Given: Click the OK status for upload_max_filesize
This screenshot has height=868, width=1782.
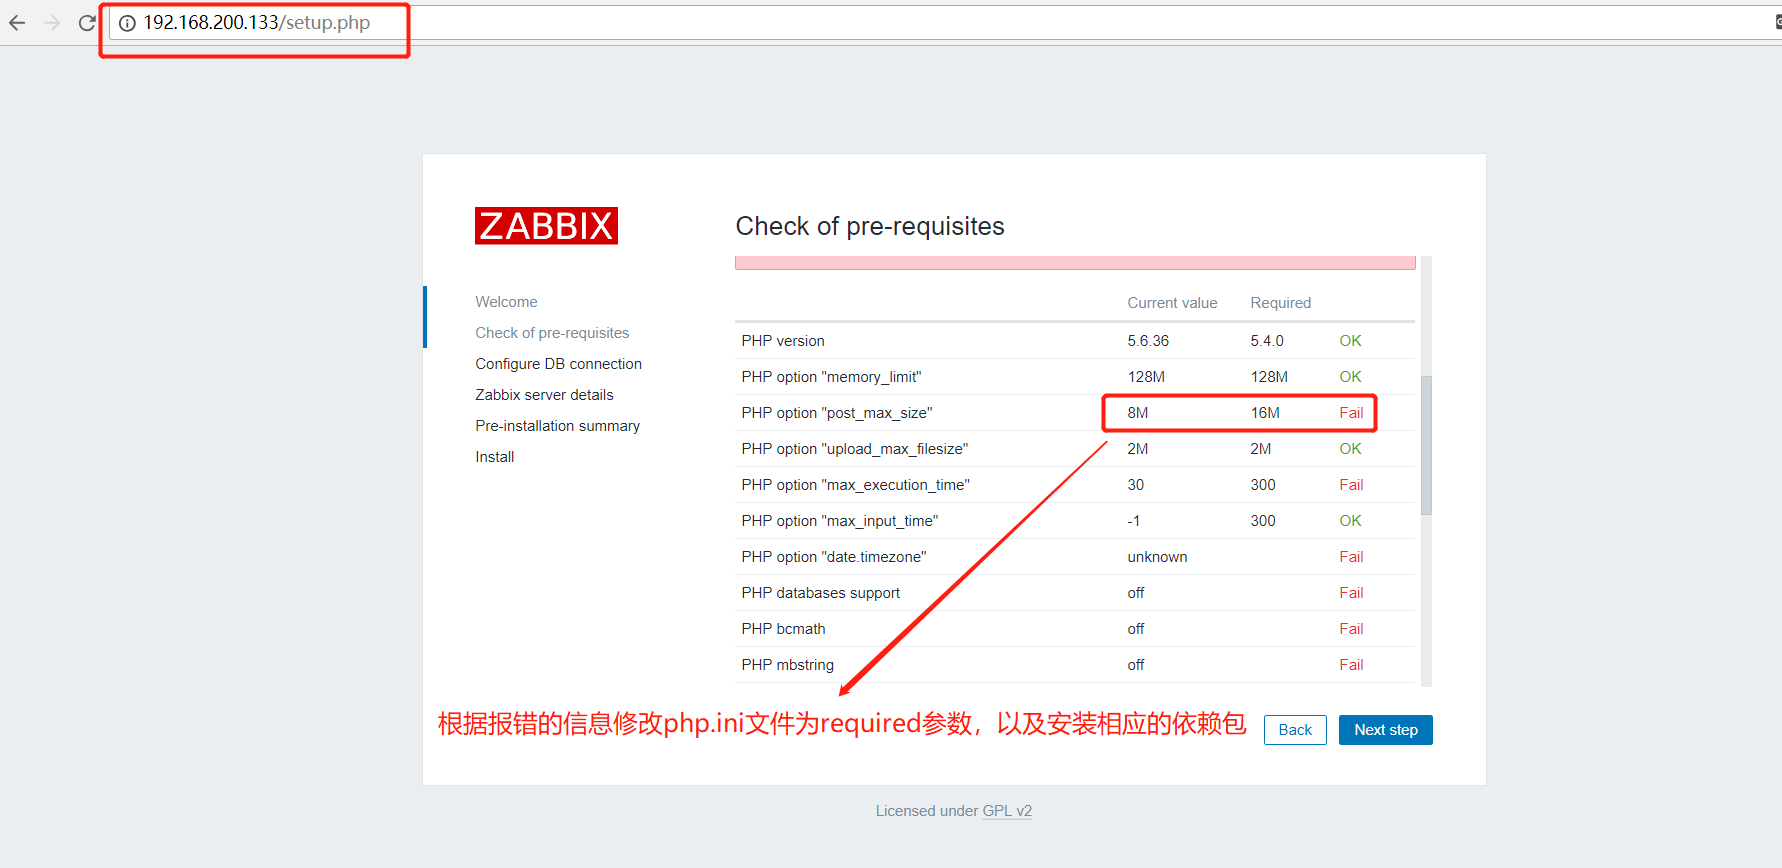Looking at the screenshot, I should 1350,449.
